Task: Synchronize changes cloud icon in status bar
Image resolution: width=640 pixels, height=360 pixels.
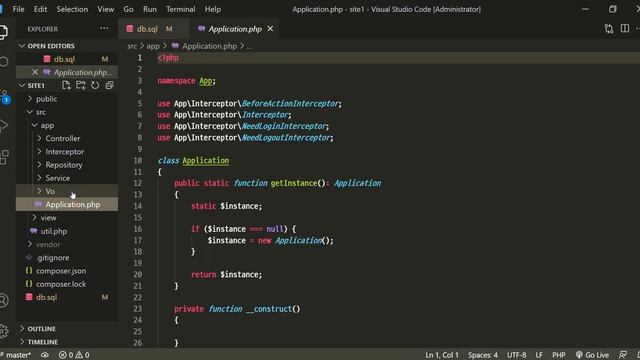Action: pyautogui.click(x=45, y=355)
